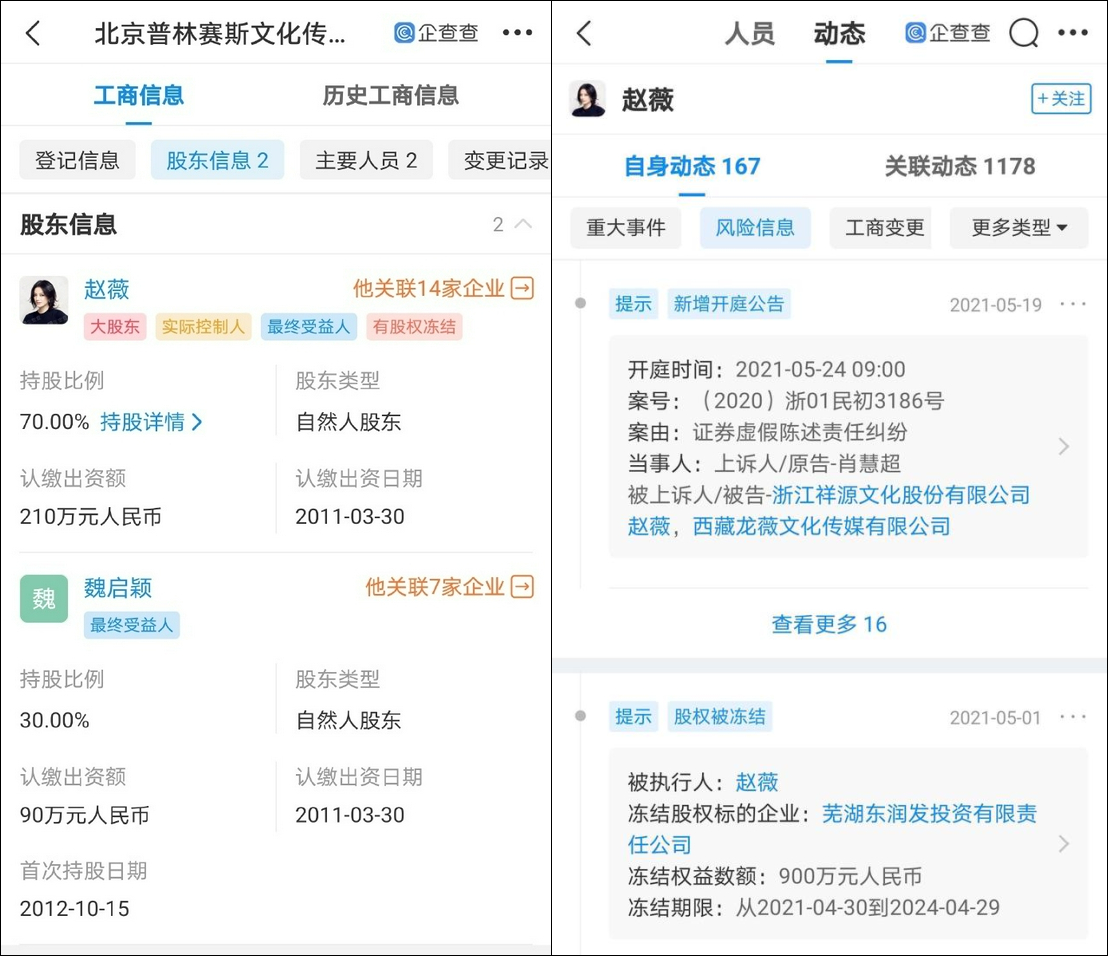Open the 企查查 logo on the company page

[x=435, y=32]
